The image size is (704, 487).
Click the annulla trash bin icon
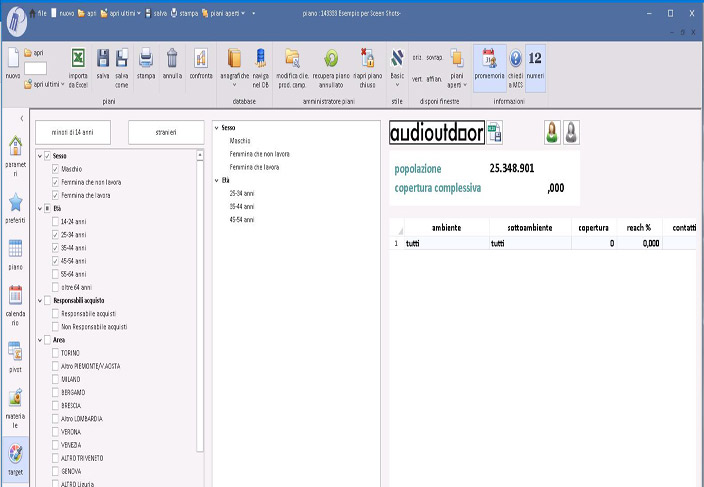(172, 59)
